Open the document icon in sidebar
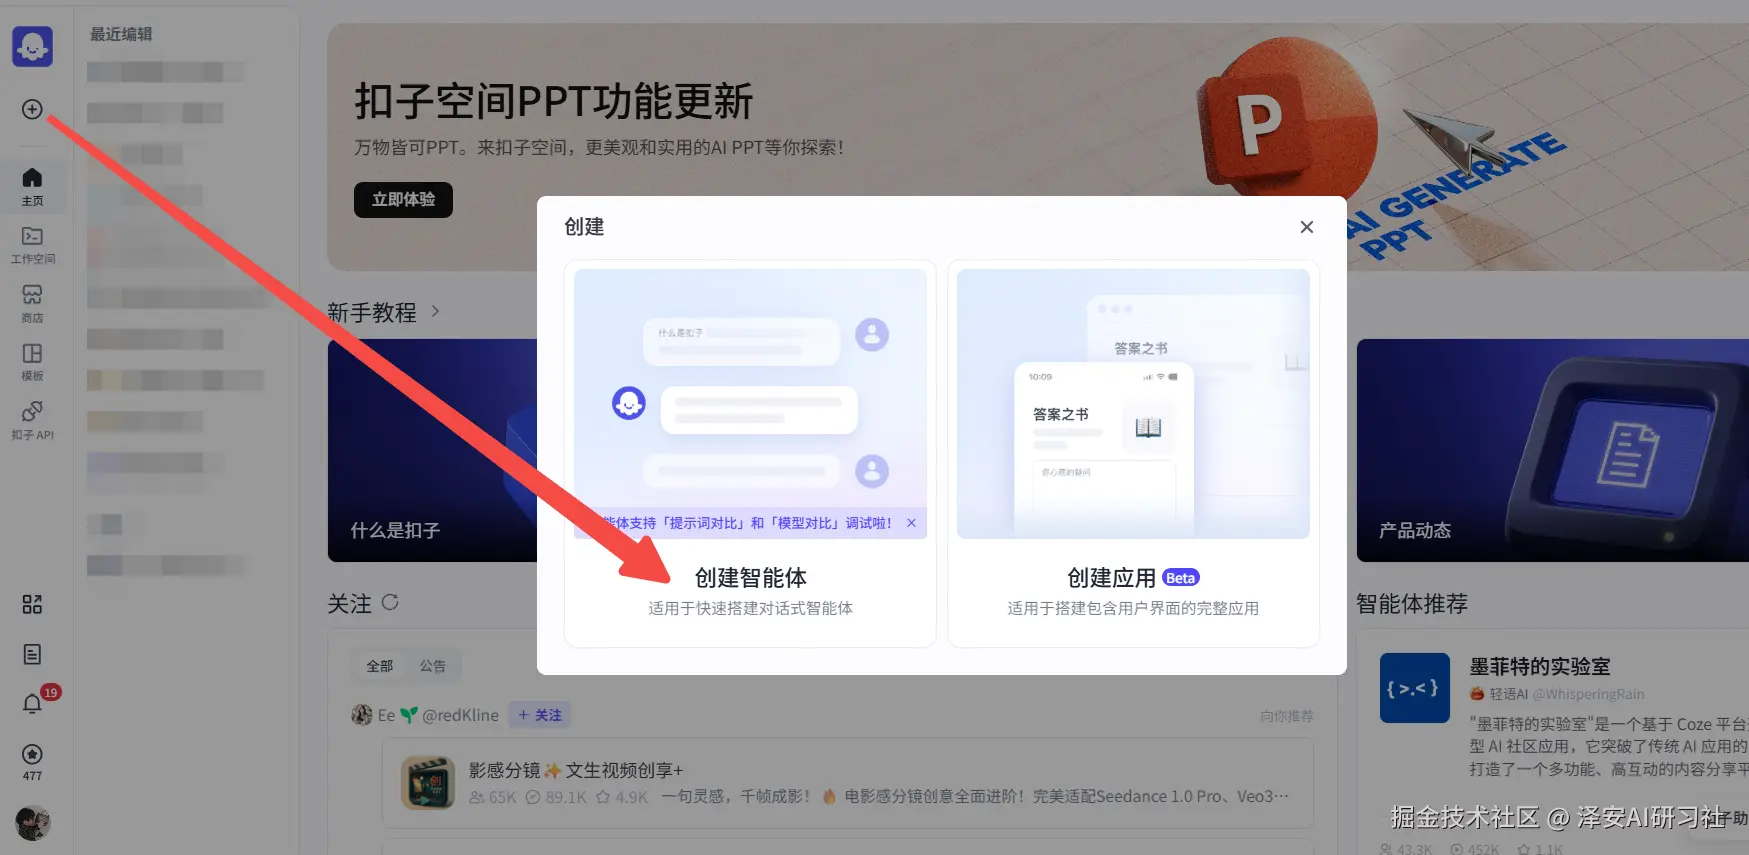This screenshot has width=1749, height=855. pos(32,654)
